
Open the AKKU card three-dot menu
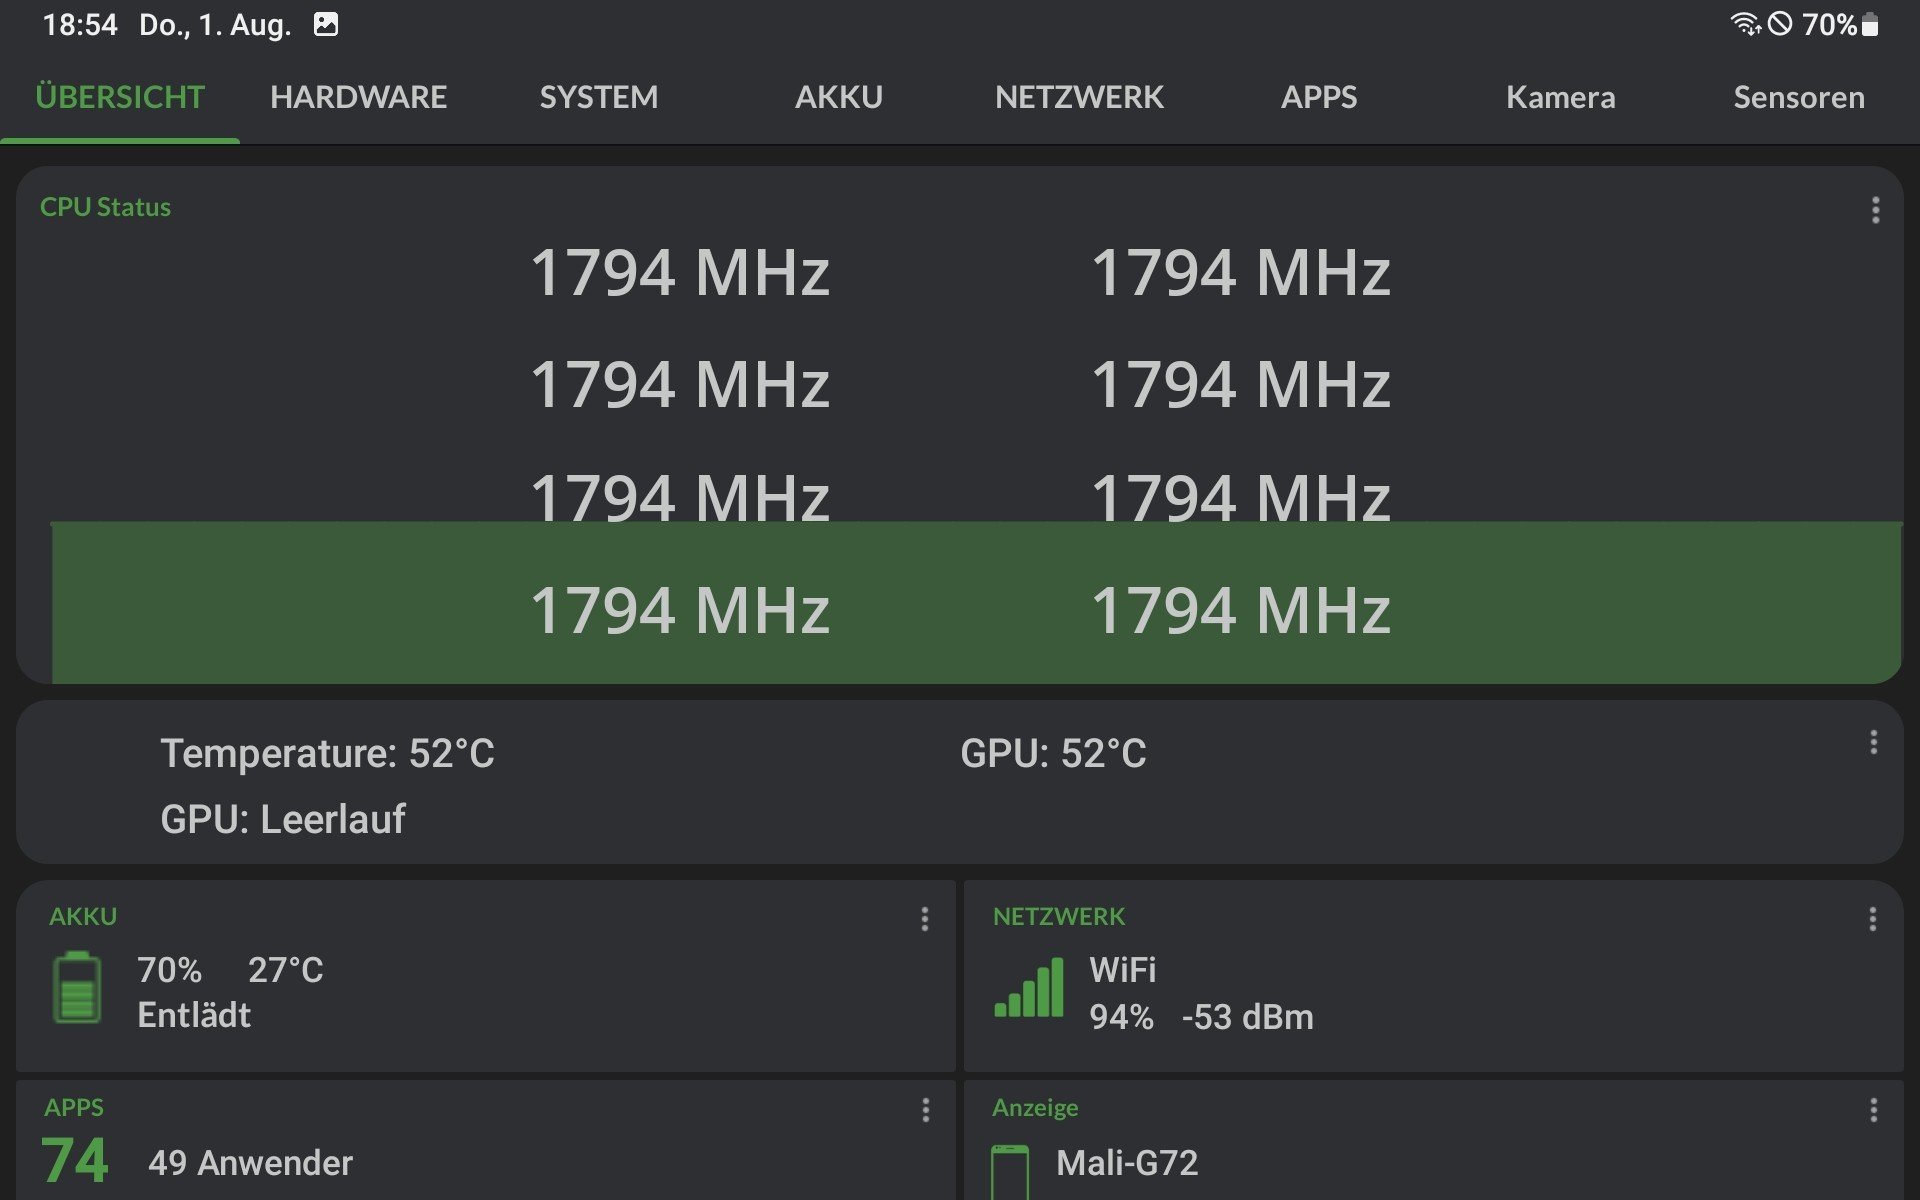pyautogui.click(x=924, y=919)
